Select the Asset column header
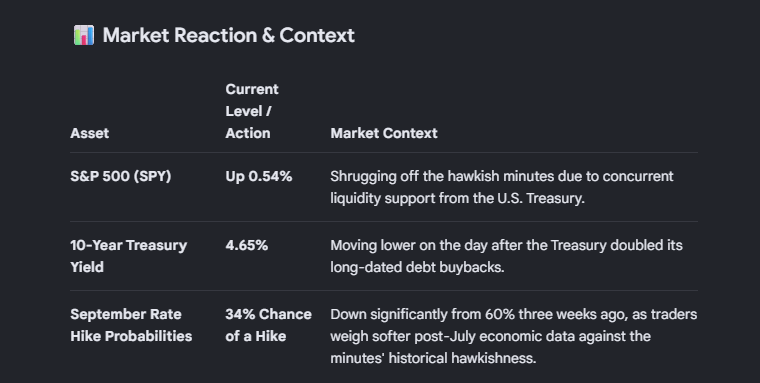The image size is (760, 383). pyautogui.click(x=90, y=133)
